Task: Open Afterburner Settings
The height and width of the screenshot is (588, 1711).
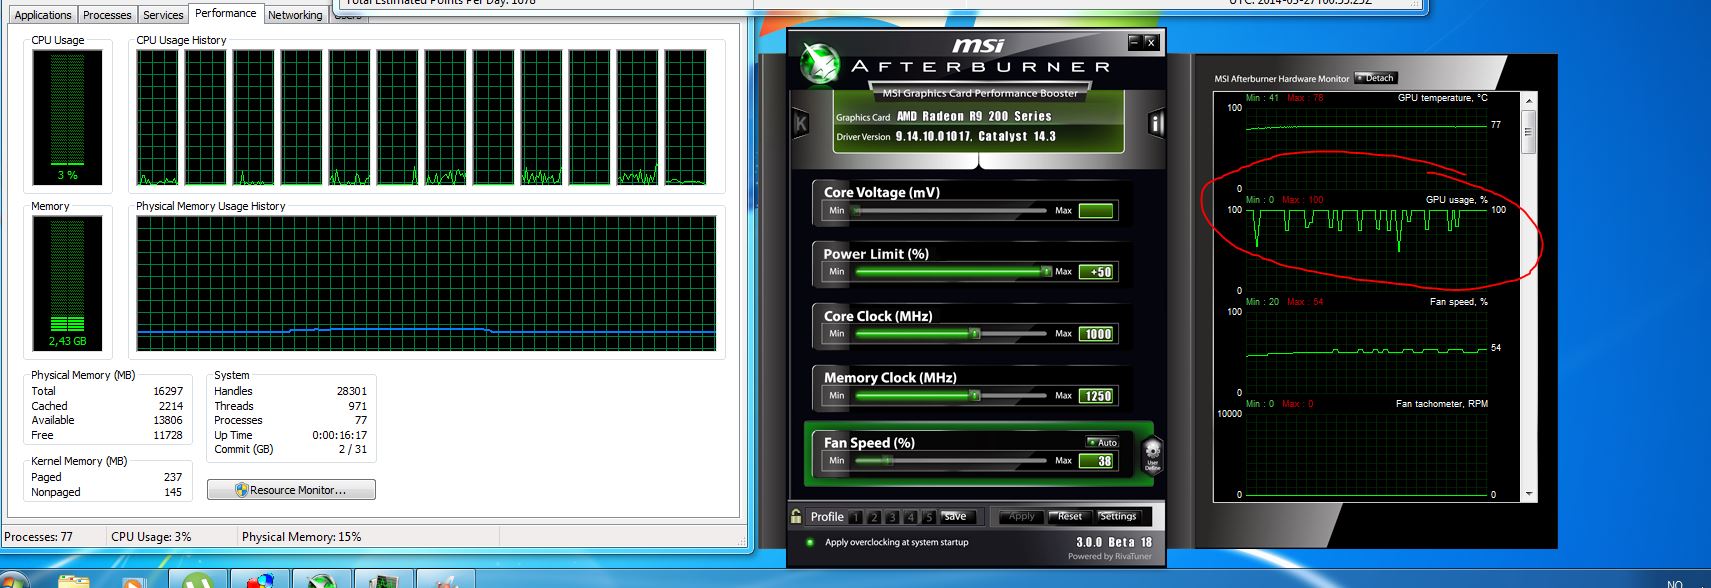Action: [1118, 516]
